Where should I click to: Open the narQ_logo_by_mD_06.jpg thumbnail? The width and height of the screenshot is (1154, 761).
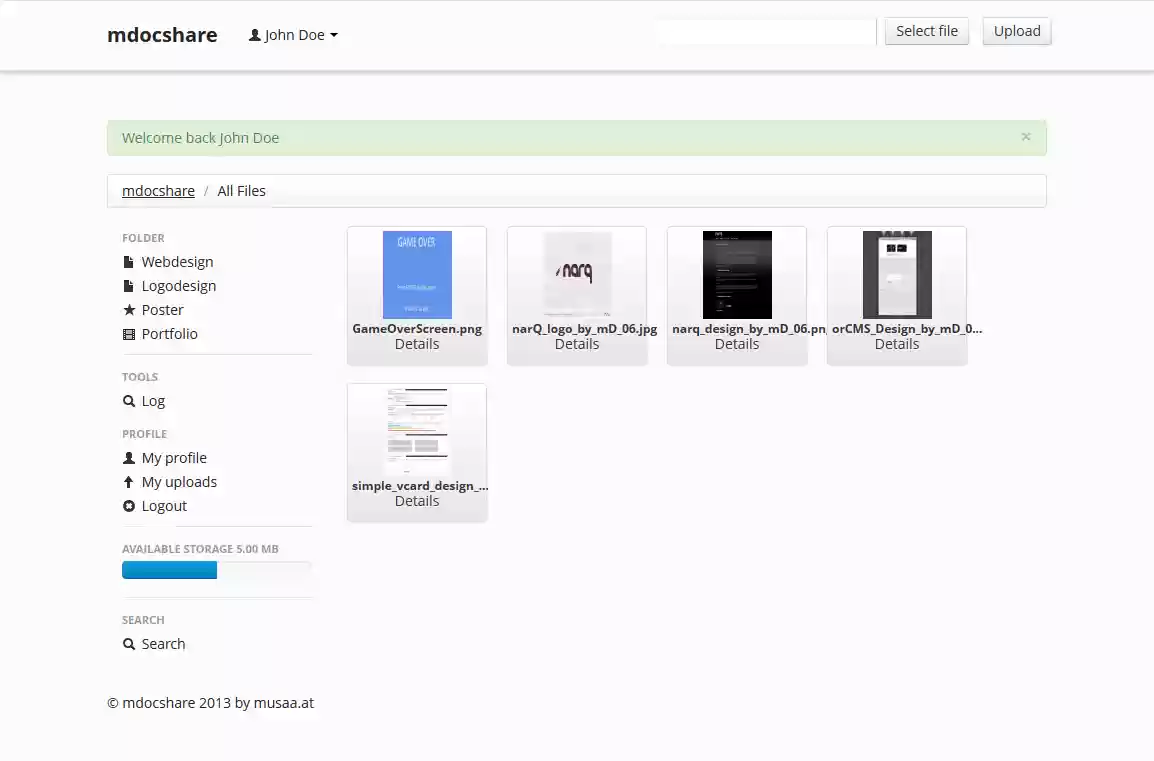[577, 274]
